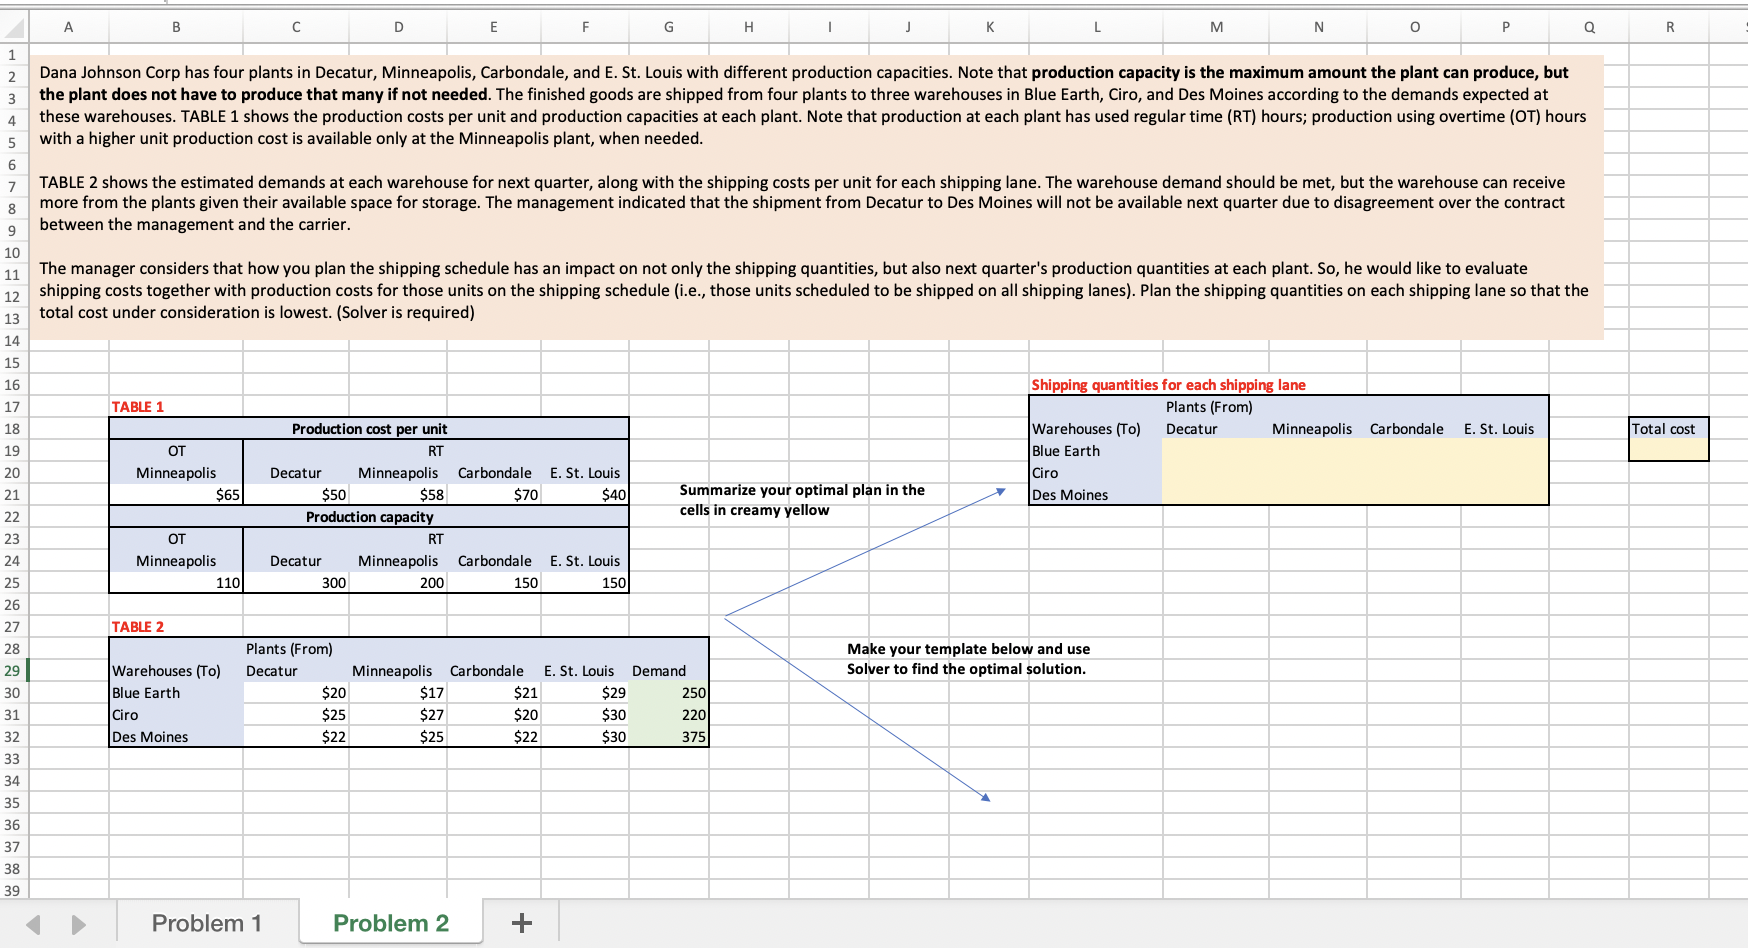Click the next sheet navigation arrow
The width and height of the screenshot is (1748, 948).
pyautogui.click(x=78, y=924)
